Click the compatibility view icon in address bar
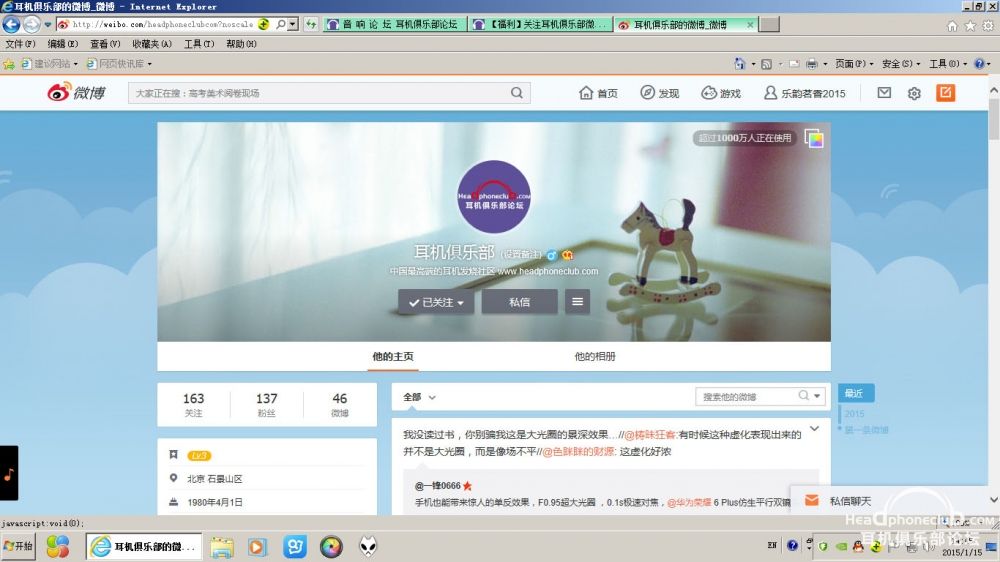This screenshot has width=1000, height=562. click(x=263, y=24)
